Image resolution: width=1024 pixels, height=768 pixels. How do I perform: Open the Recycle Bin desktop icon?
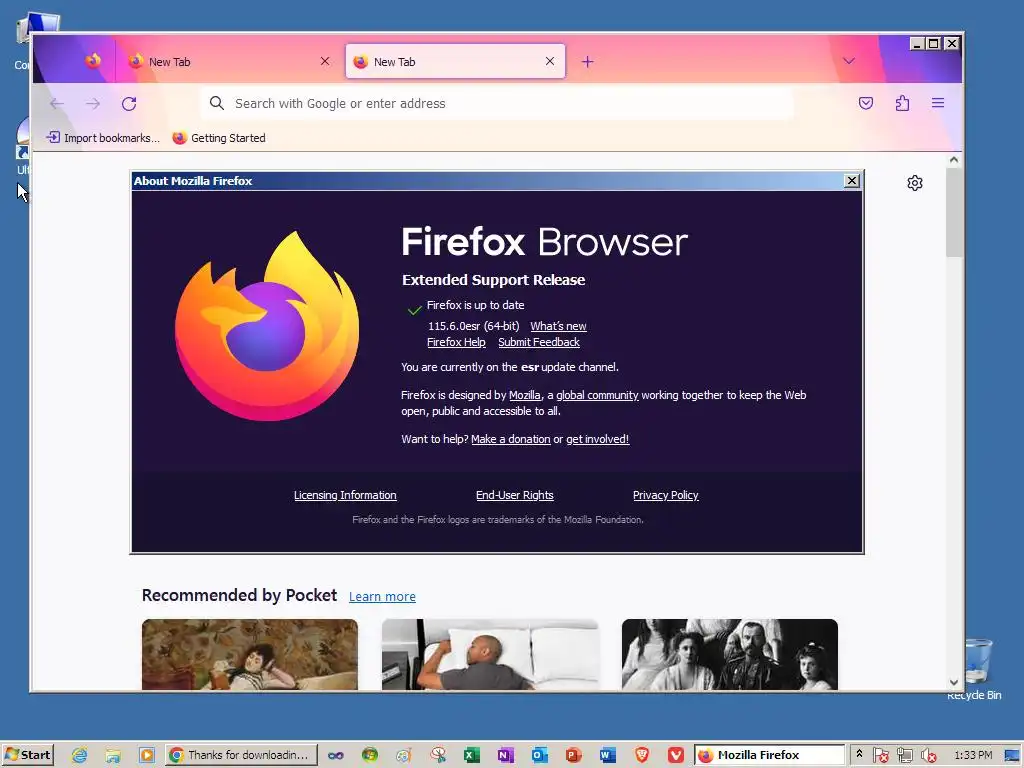click(976, 667)
